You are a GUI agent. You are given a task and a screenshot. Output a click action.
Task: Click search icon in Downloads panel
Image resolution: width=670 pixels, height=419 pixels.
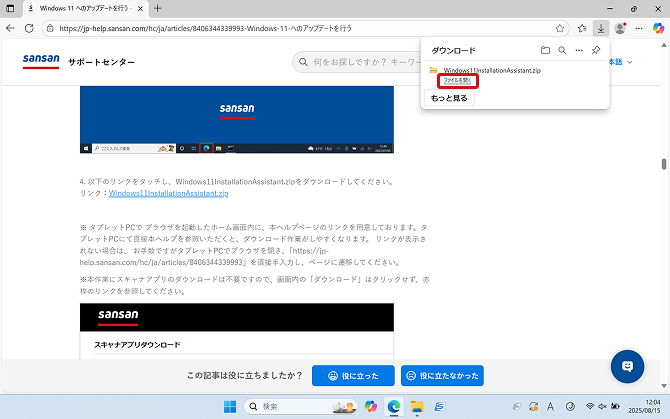562,50
